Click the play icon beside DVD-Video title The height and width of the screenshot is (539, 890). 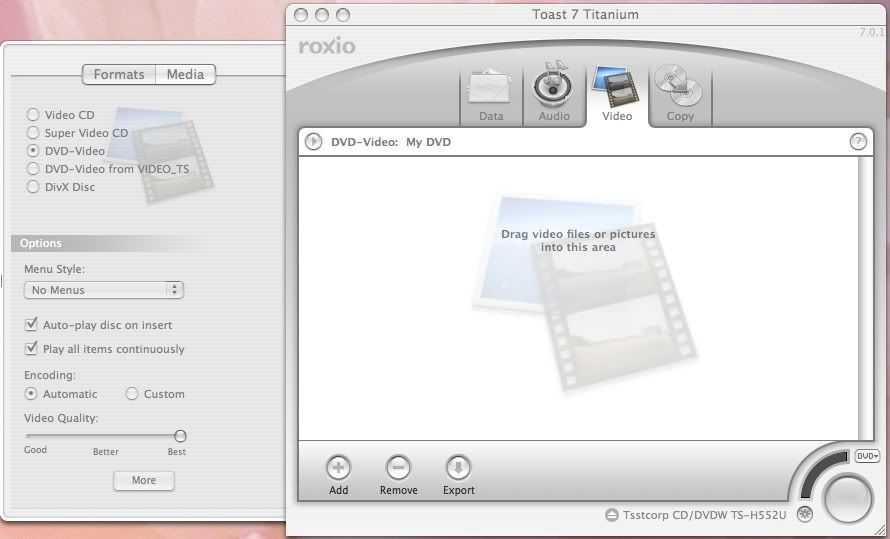coord(313,141)
